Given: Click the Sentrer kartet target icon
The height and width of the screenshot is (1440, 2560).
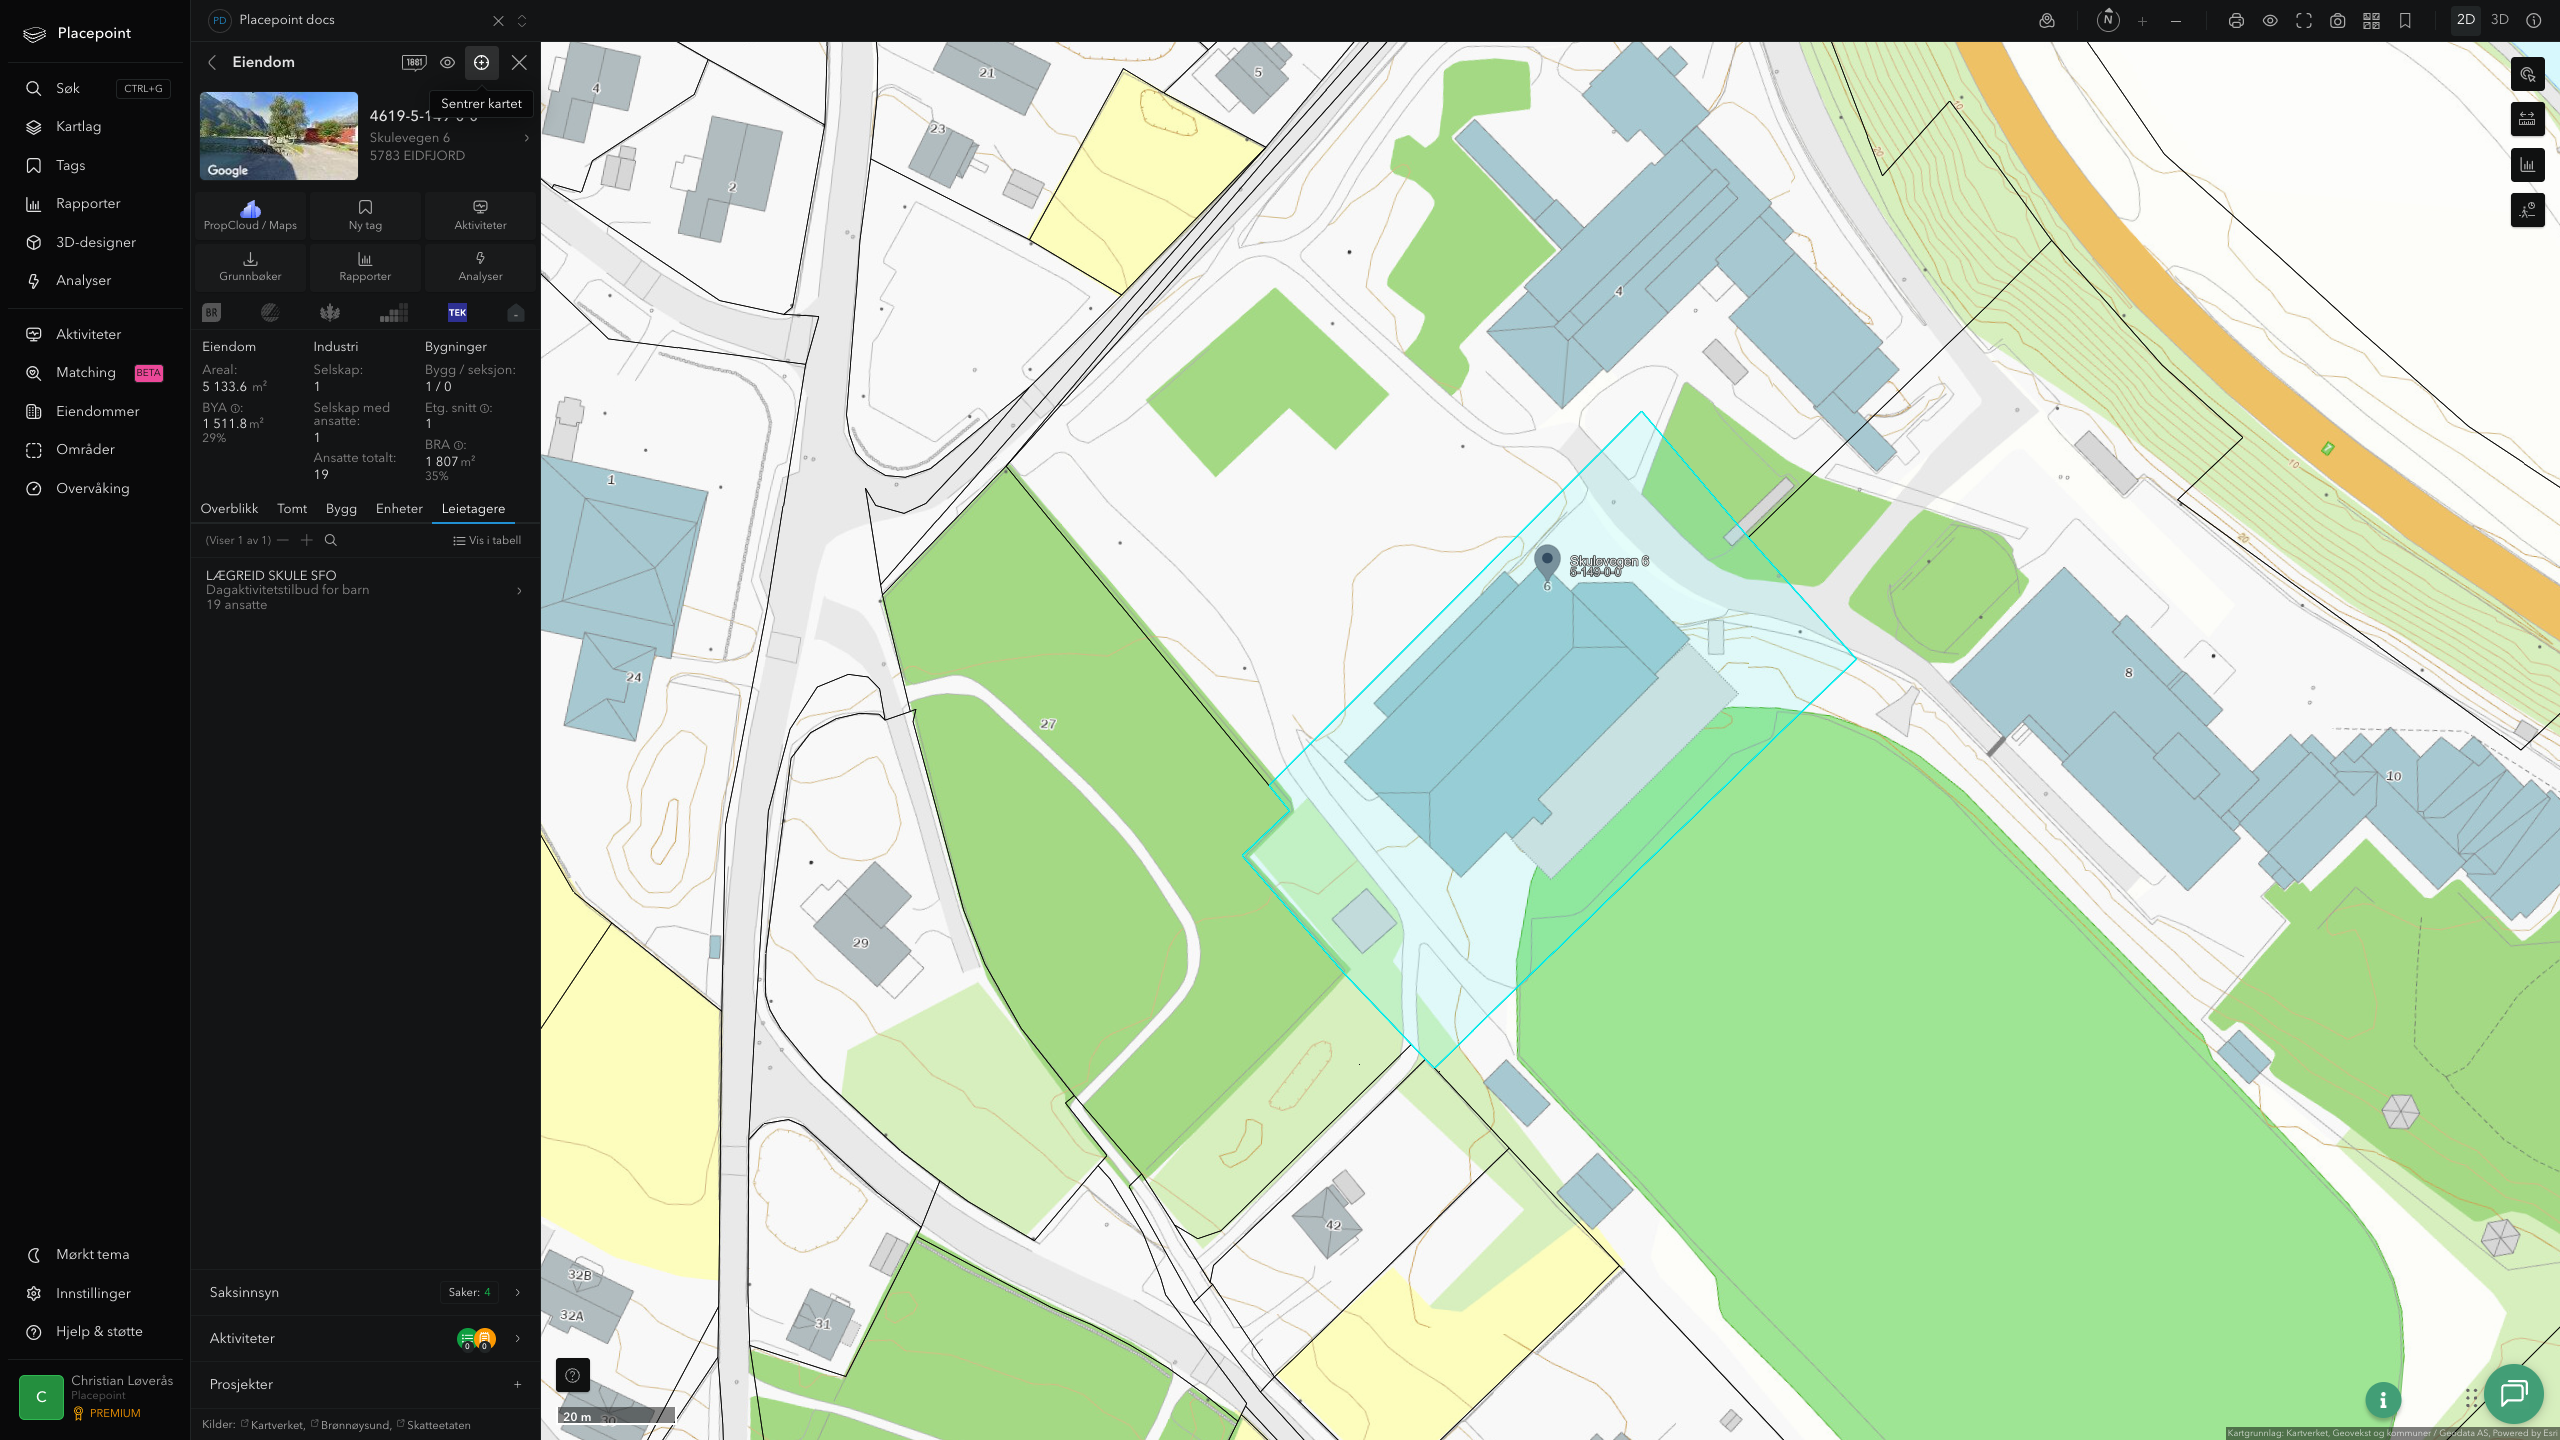Looking at the screenshot, I should click(x=481, y=62).
